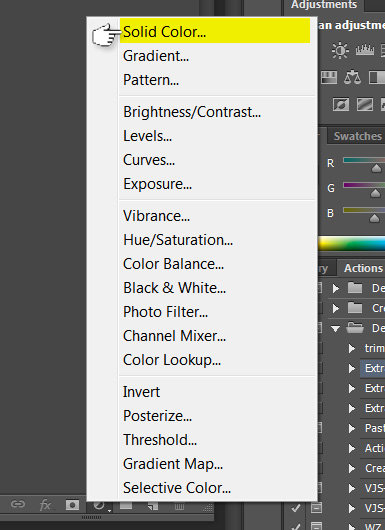Add a Posterize adjustment via striped panel icon

365,104
